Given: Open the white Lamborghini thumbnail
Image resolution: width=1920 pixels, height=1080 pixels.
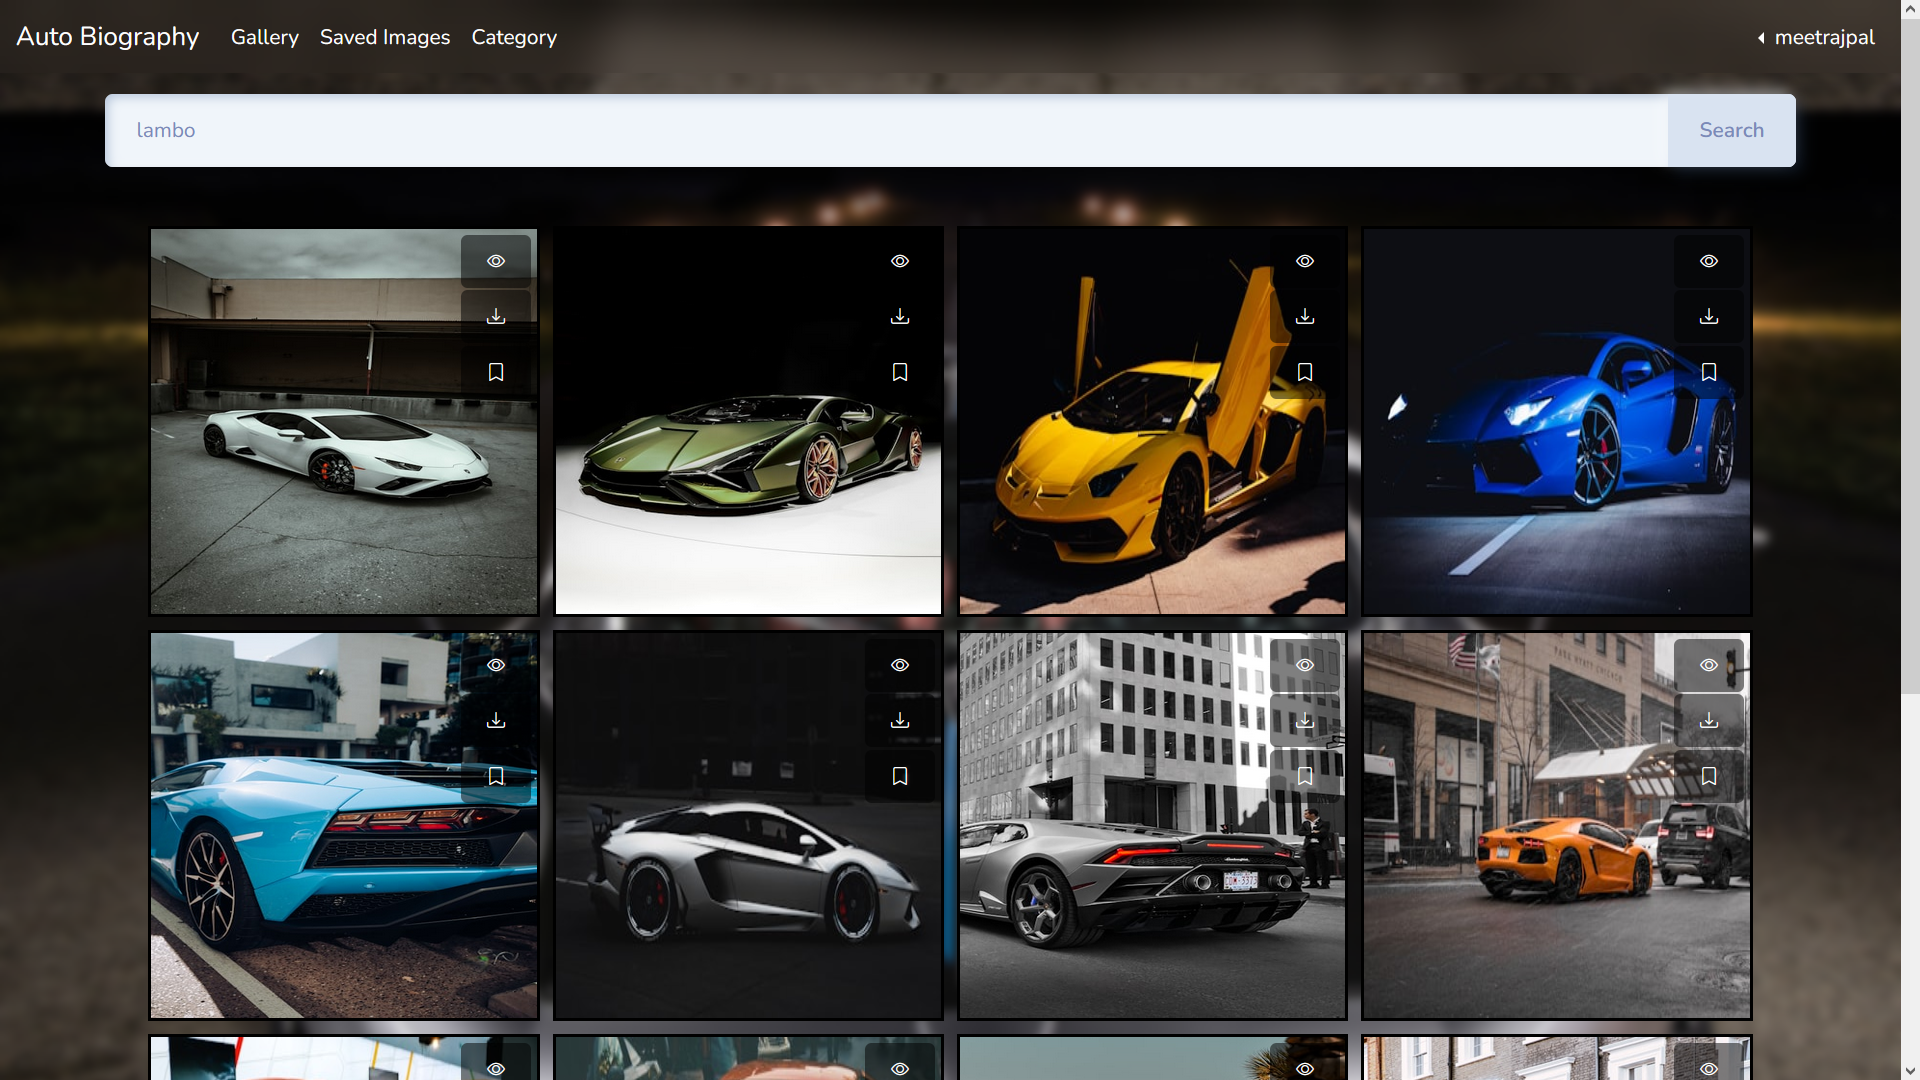Looking at the screenshot, I should 344,421.
